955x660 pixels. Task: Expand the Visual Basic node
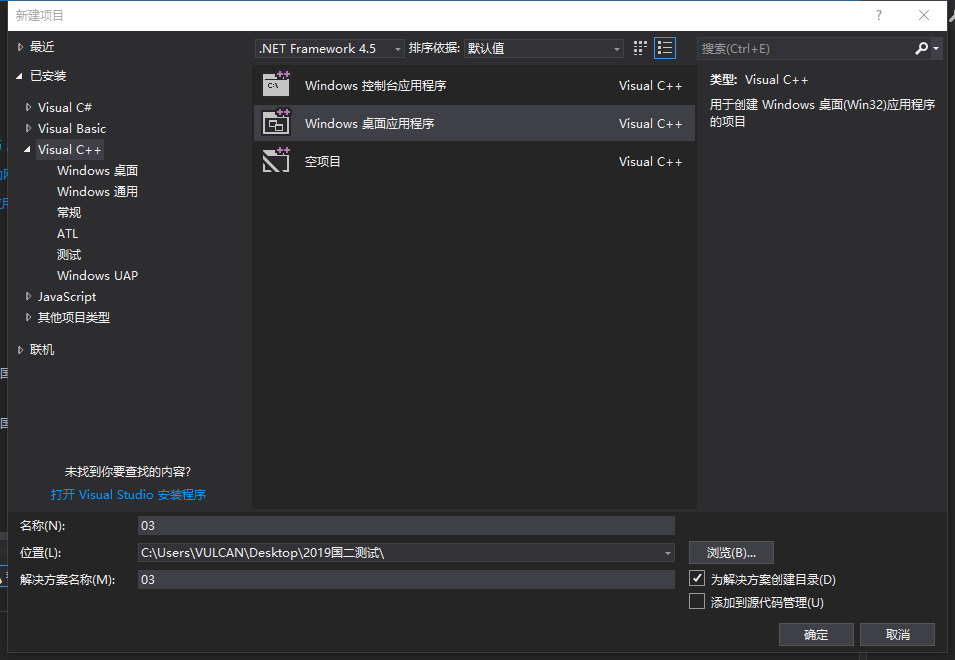click(28, 128)
